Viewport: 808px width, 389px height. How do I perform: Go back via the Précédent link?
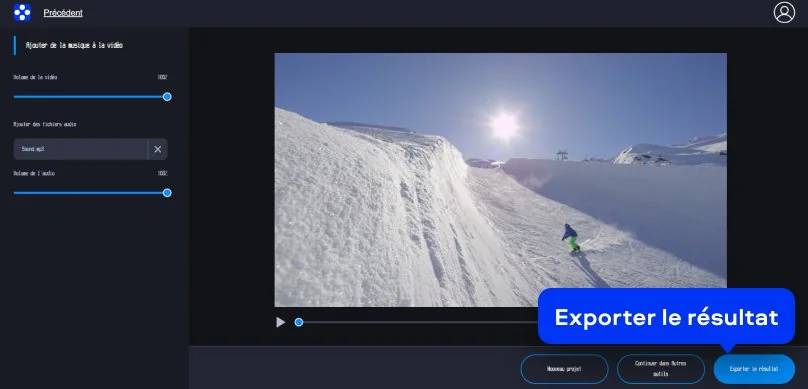63,13
